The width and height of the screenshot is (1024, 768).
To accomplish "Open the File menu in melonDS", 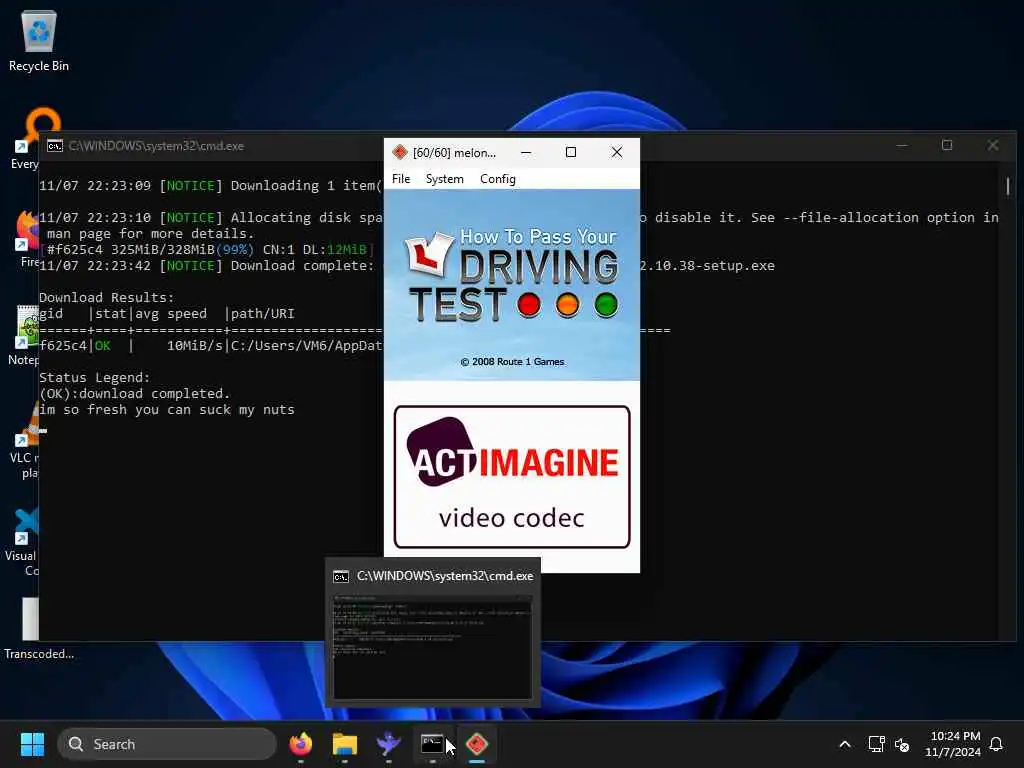I will (401, 179).
